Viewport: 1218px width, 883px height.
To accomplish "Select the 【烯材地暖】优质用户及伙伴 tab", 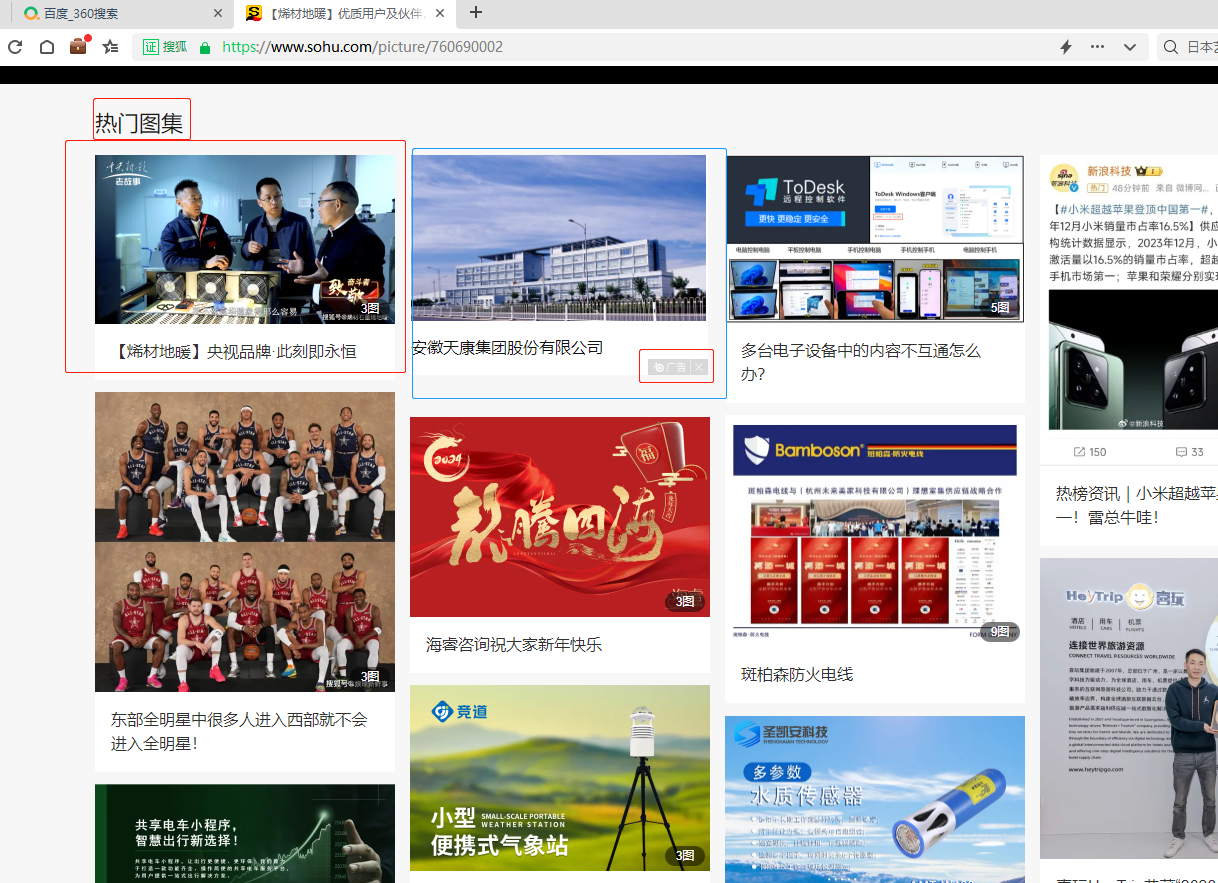I will coord(345,13).
